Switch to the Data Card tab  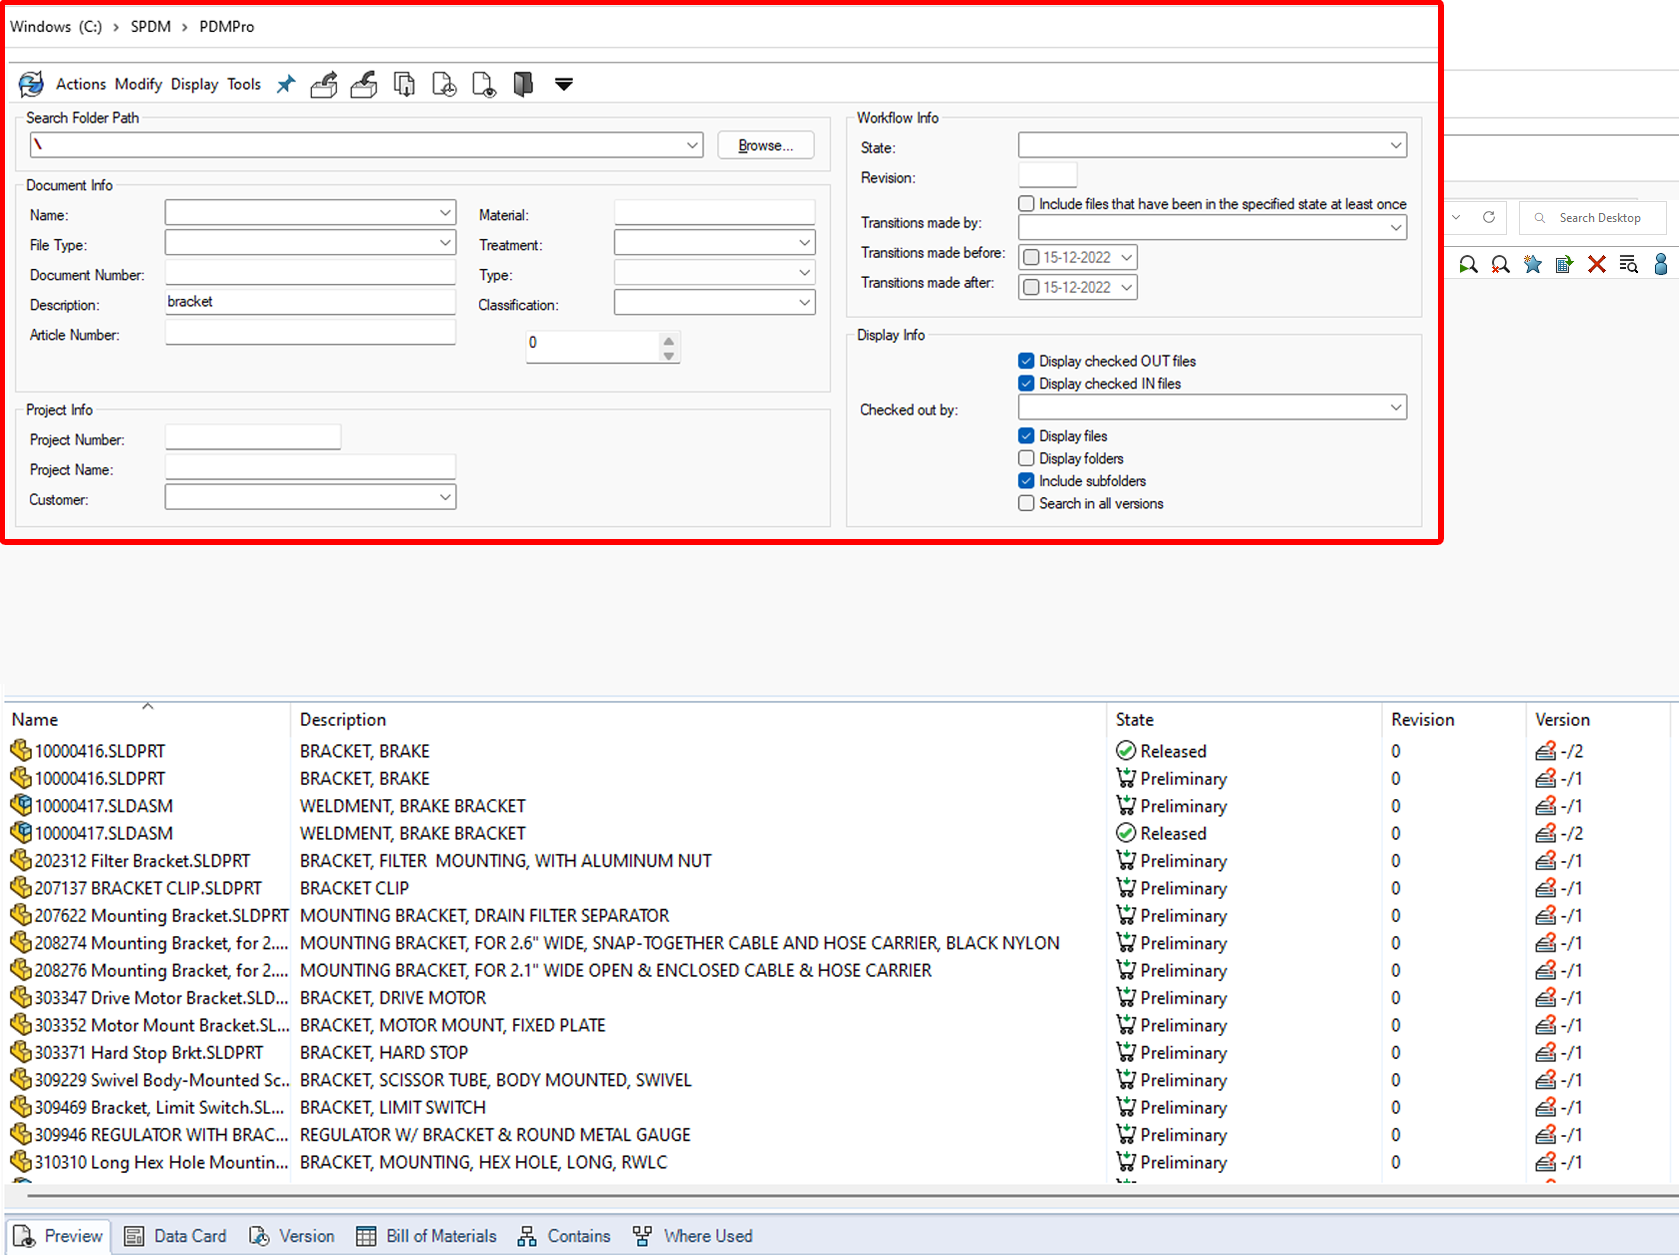175,1236
